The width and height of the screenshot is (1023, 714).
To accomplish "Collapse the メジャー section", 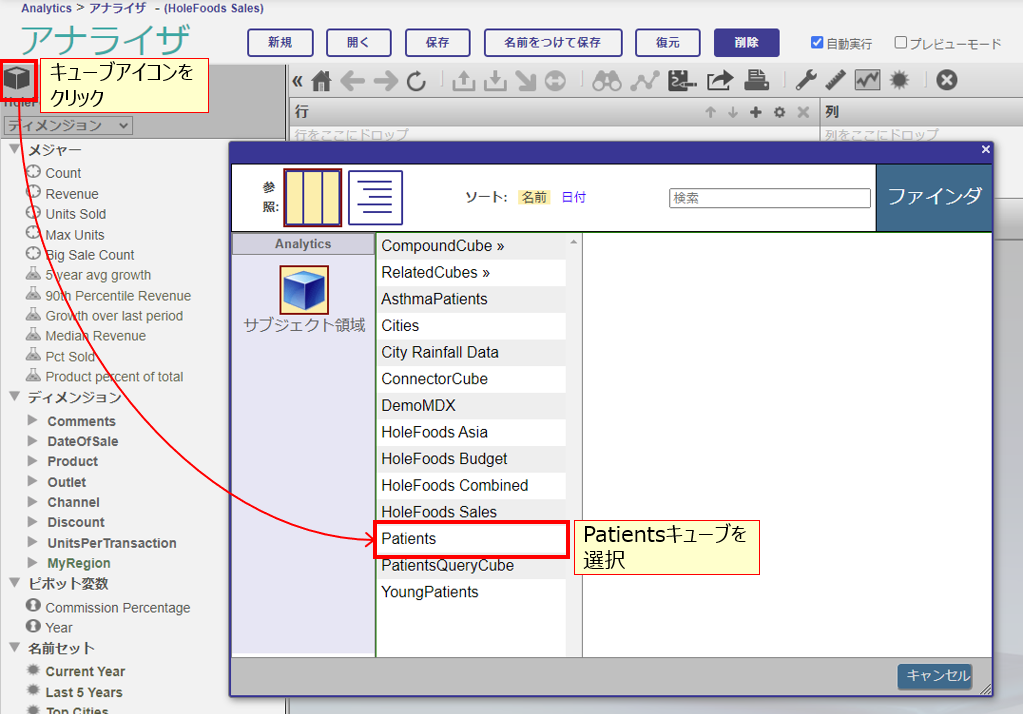I will 15,150.
